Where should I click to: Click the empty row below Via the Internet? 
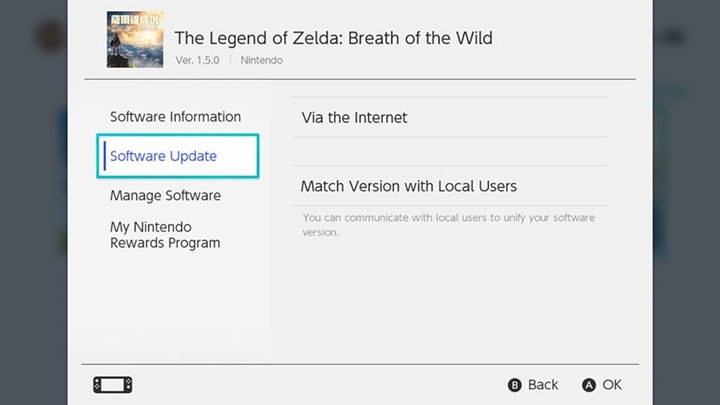(450, 151)
